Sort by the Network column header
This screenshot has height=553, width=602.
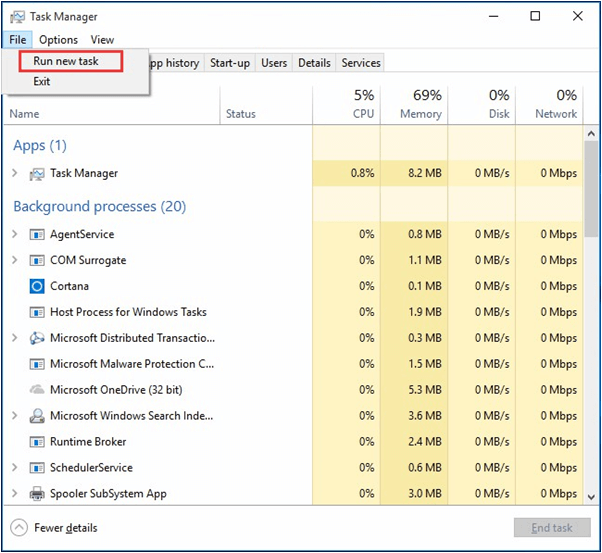[x=549, y=105]
